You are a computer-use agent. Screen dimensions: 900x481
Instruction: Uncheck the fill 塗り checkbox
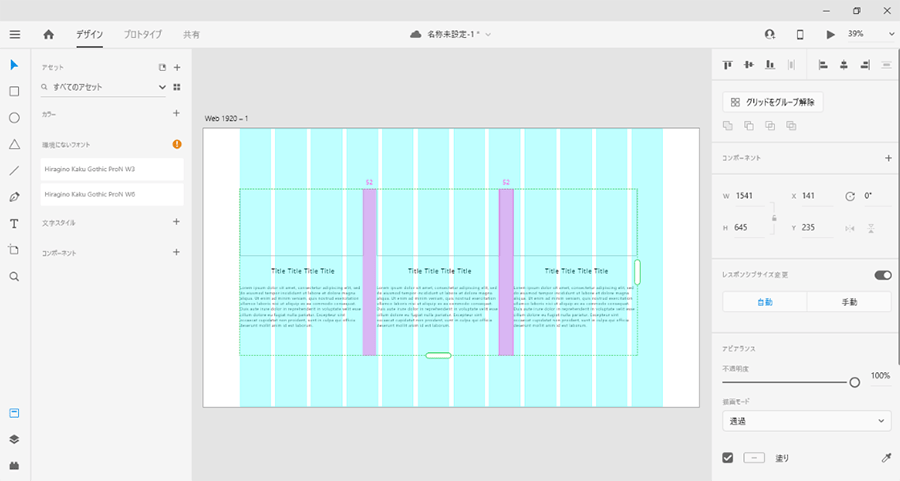pyautogui.click(x=728, y=457)
